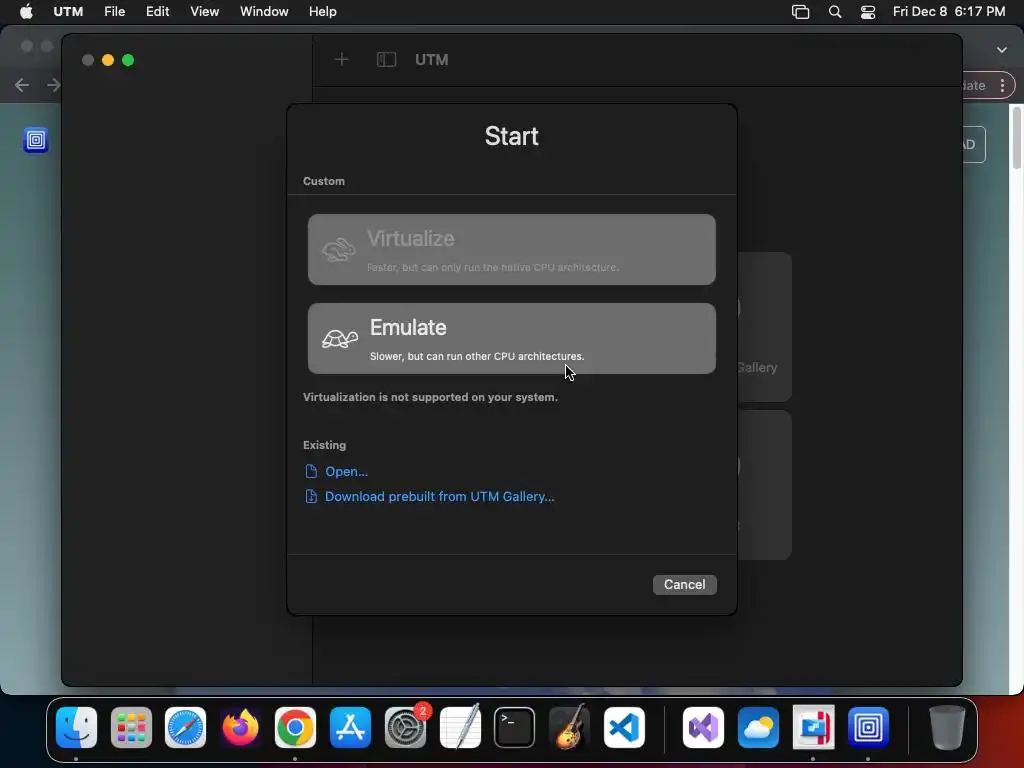Open App Store from the Dock
Screen dimensions: 1024x768
coord(350,728)
